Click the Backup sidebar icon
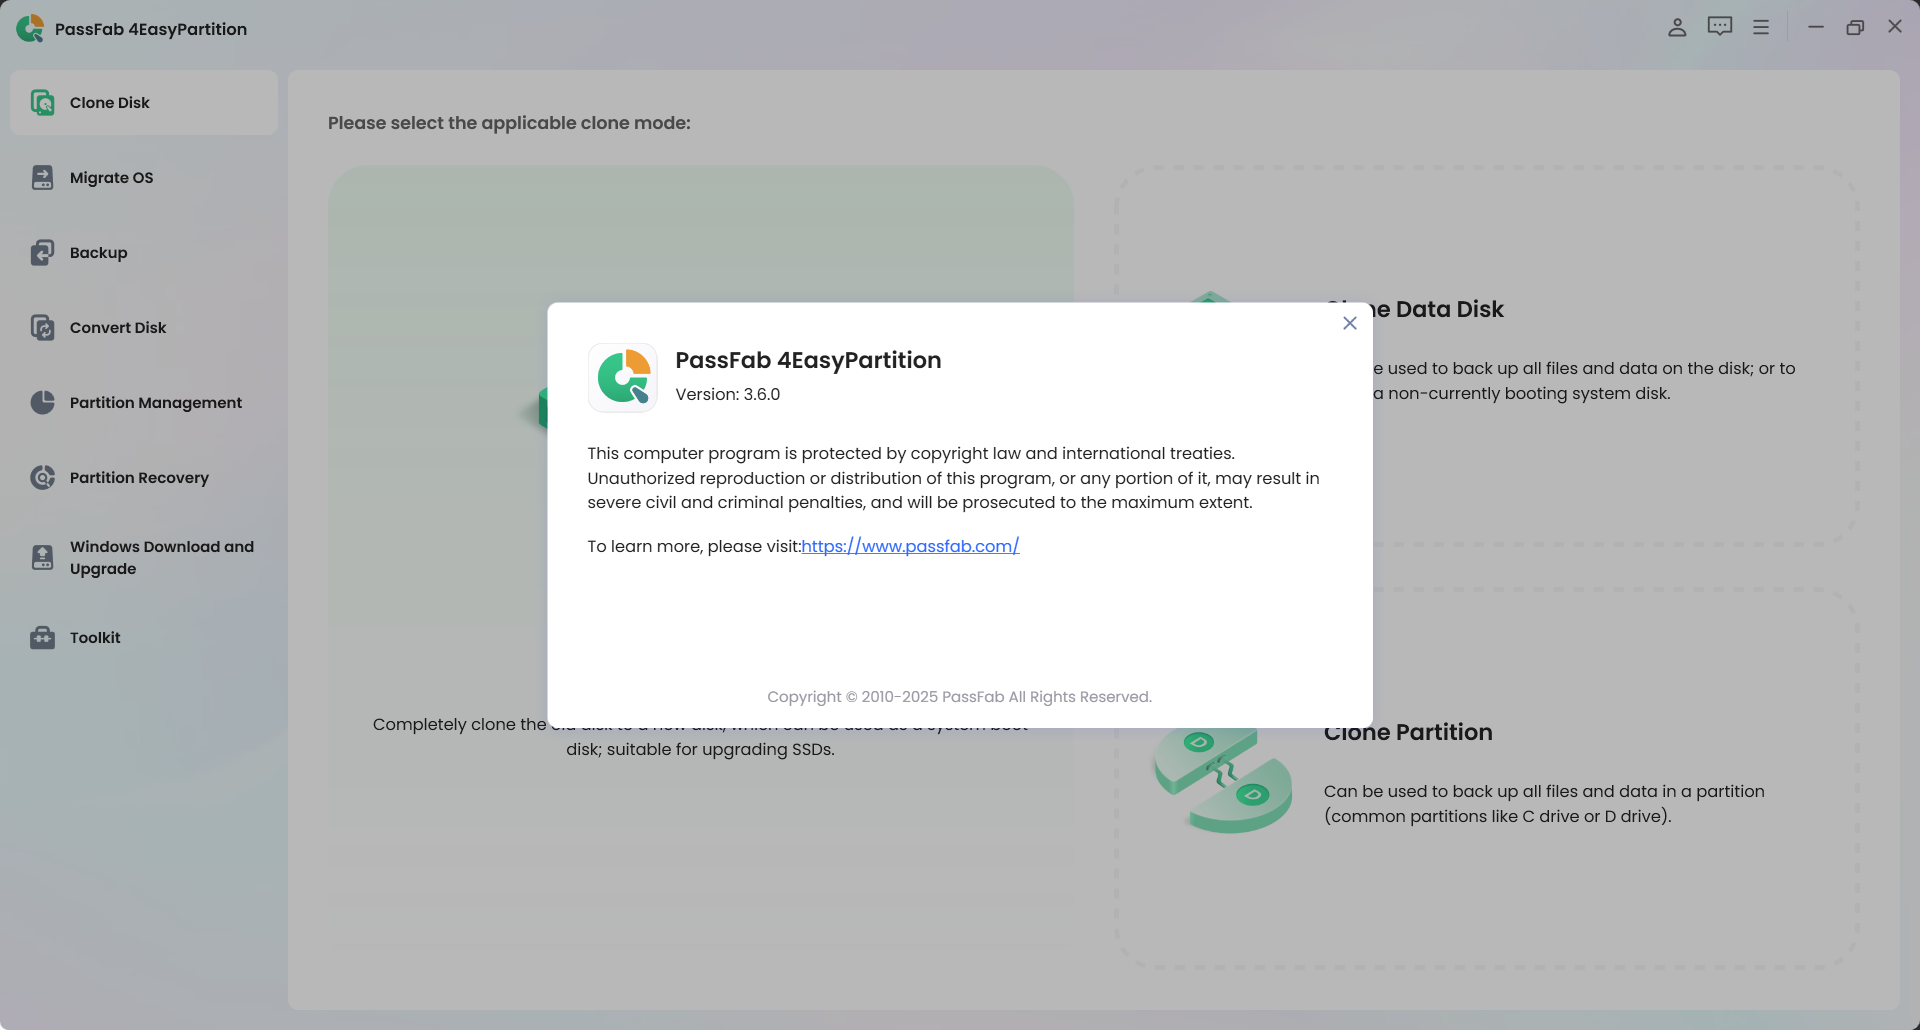This screenshot has height=1030, width=1920. [42, 252]
